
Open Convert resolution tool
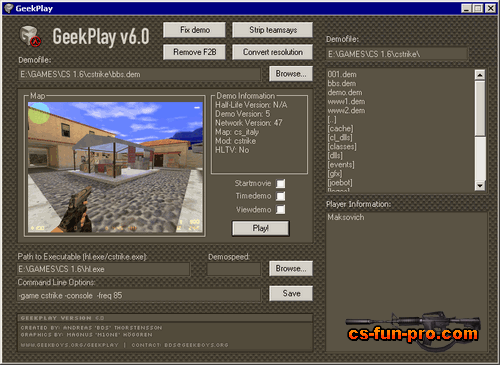pyautogui.click(x=272, y=52)
